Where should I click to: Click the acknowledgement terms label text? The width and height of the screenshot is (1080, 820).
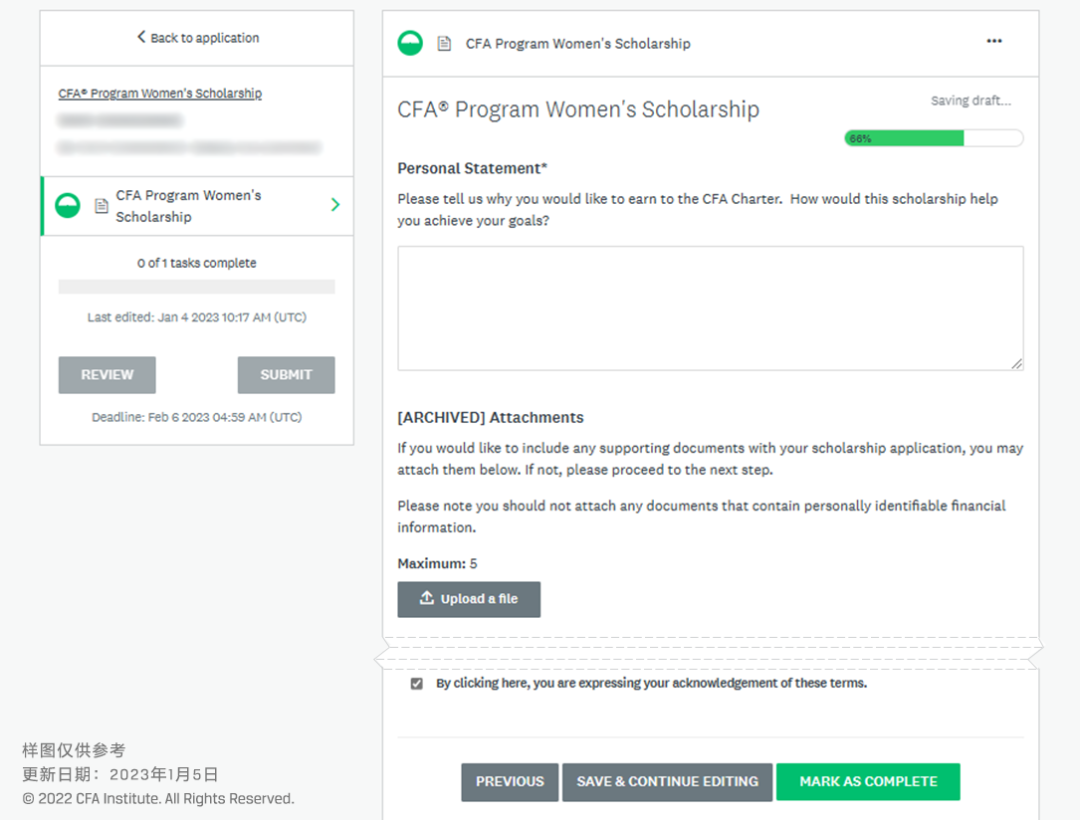651,683
